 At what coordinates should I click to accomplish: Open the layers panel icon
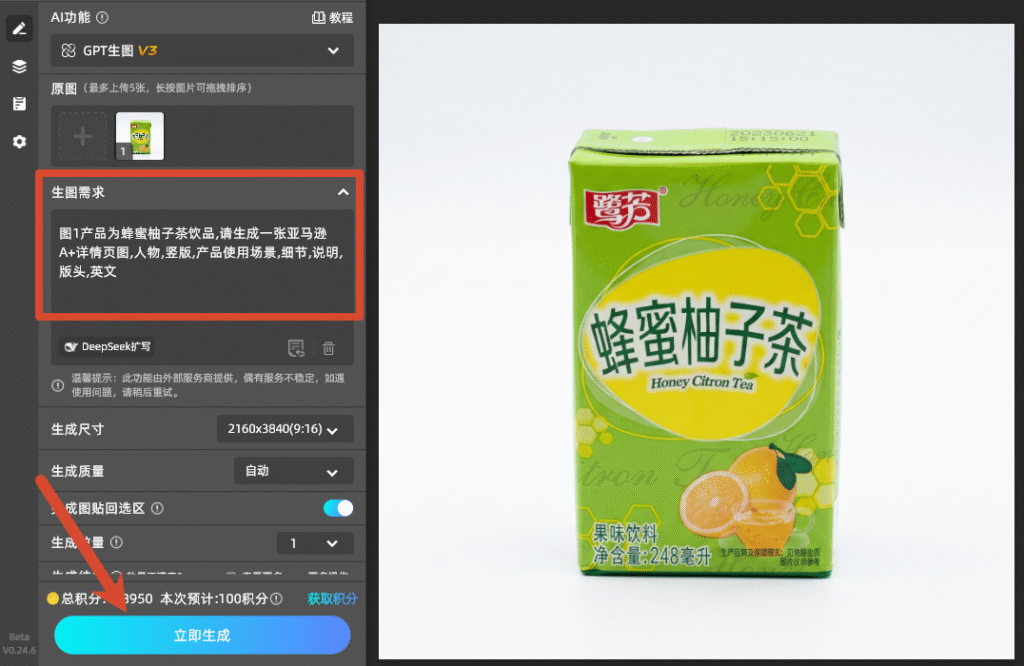point(19,66)
